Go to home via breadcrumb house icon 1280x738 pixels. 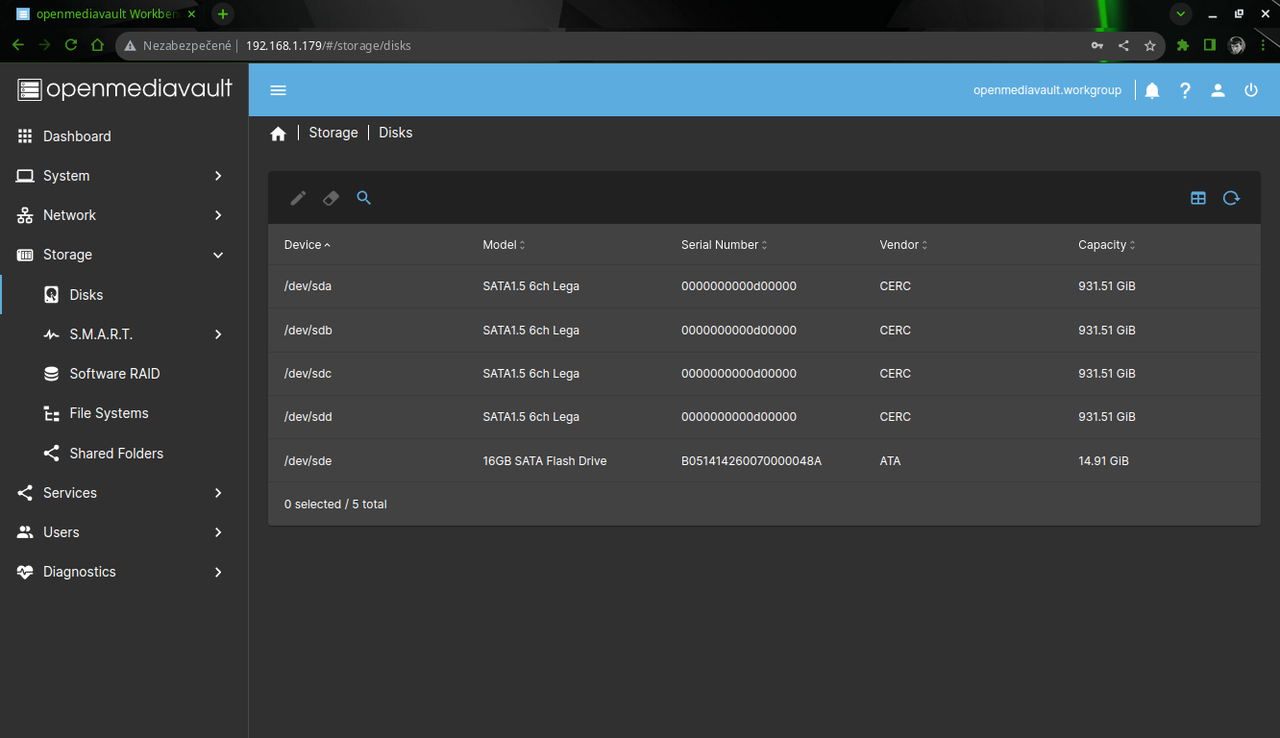278,133
